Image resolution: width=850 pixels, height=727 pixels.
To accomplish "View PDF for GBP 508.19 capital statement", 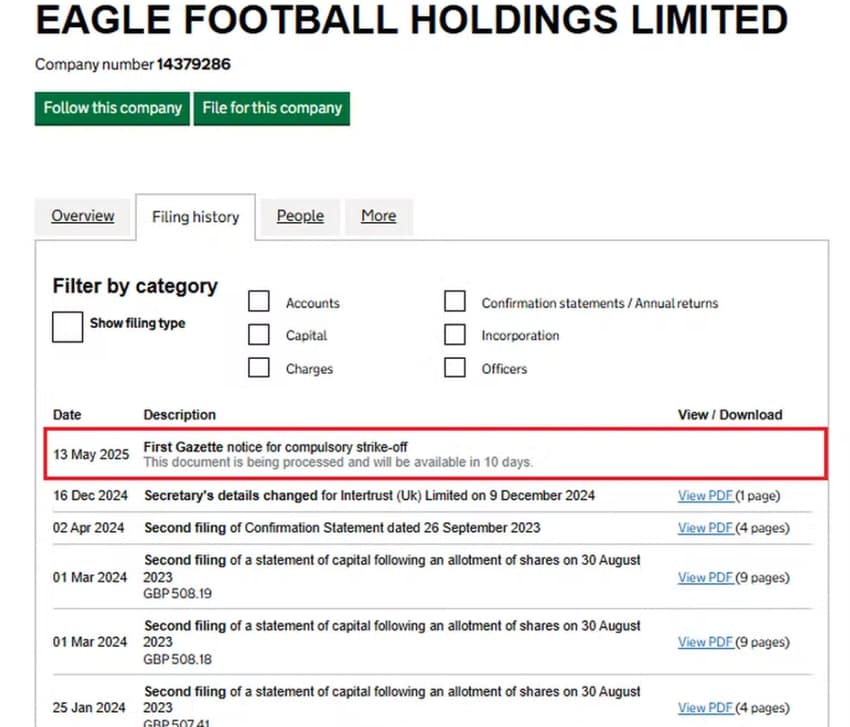I will tap(705, 577).
